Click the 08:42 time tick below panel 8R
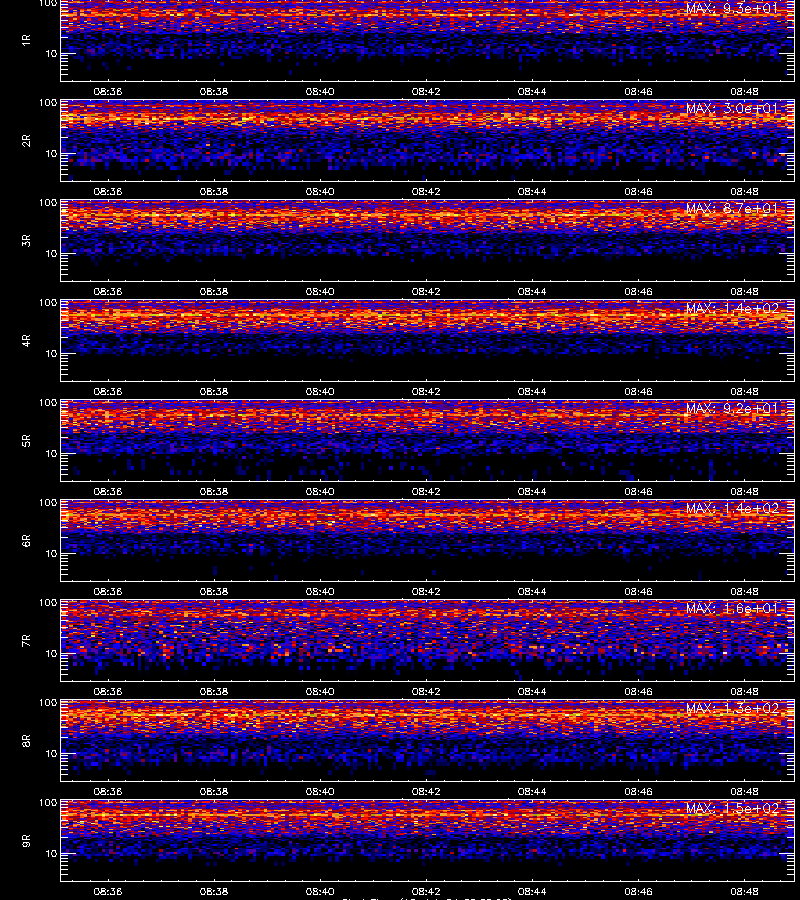 point(426,792)
